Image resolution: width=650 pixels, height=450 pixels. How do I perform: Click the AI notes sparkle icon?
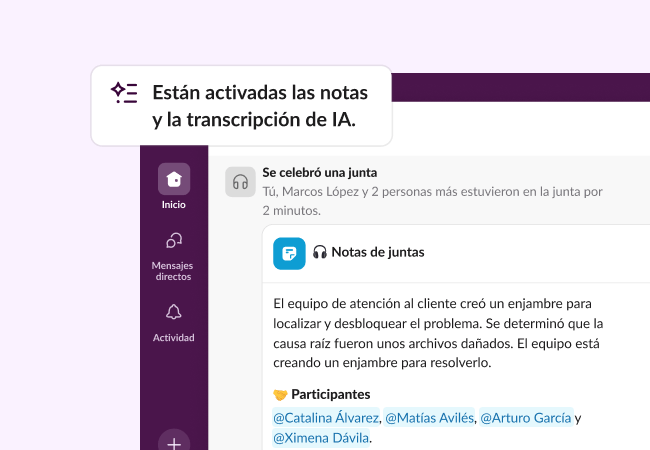click(124, 93)
